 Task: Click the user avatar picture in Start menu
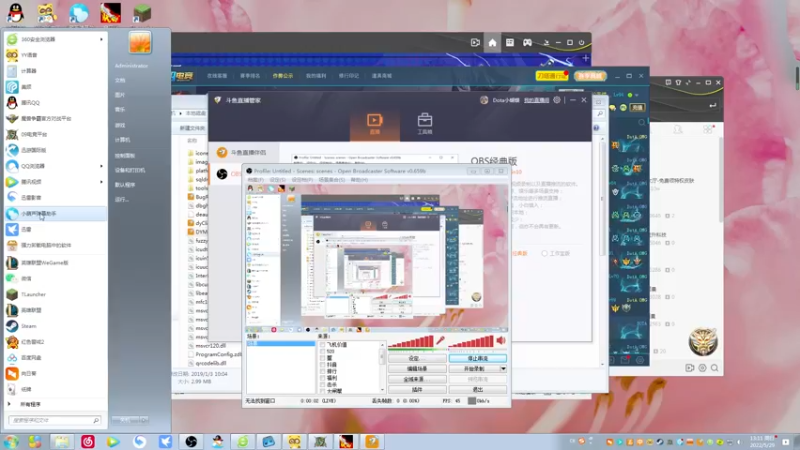pos(140,42)
